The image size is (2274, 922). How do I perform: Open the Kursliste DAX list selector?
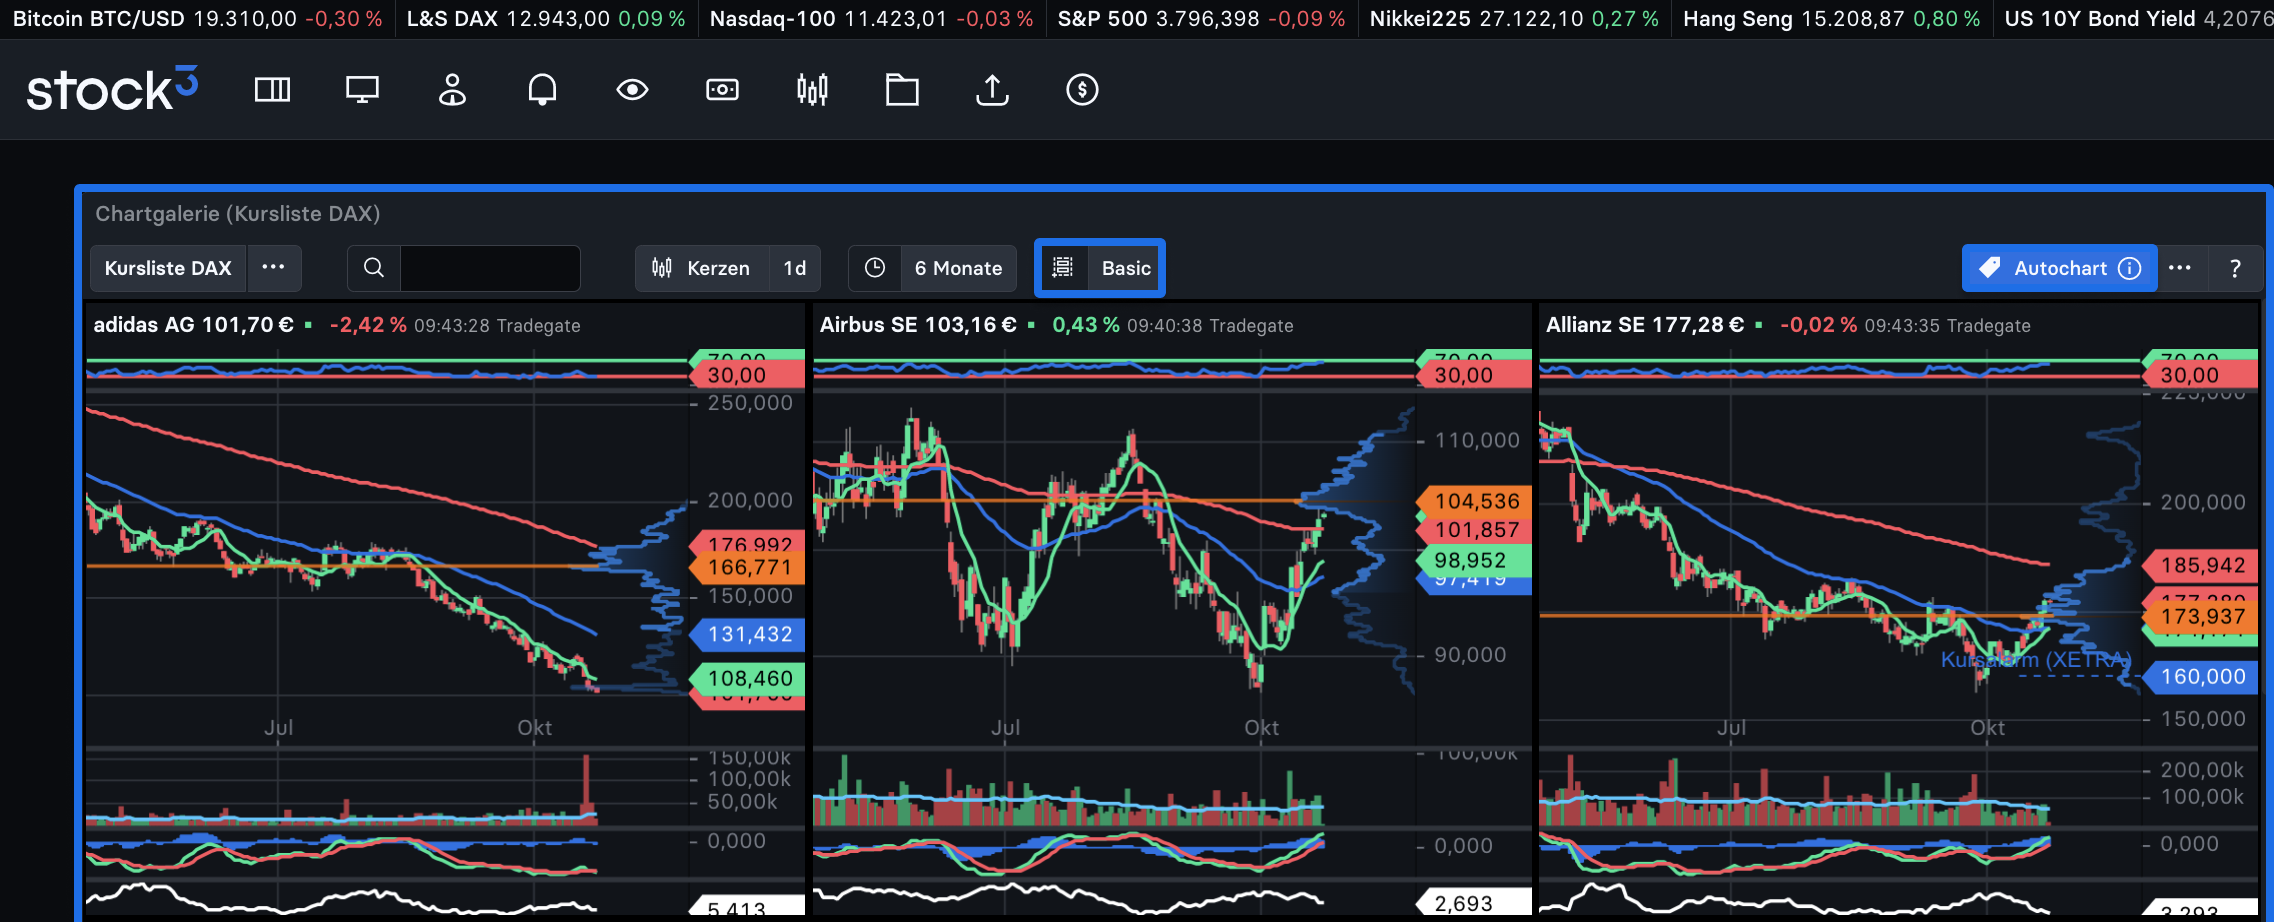pyautogui.click(x=168, y=268)
